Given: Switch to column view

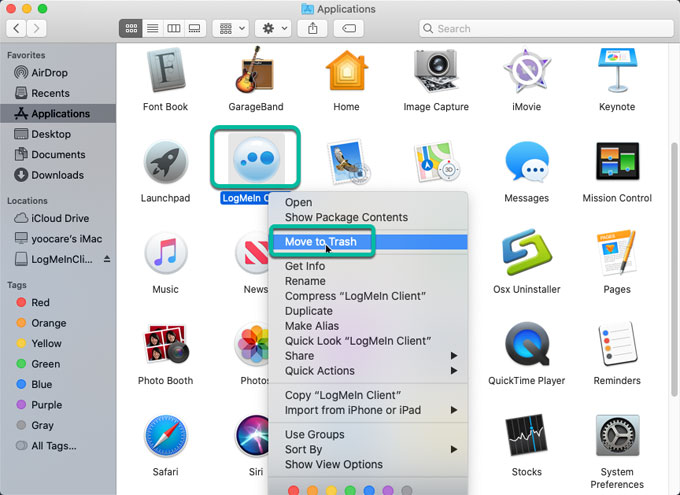Looking at the screenshot, I should tap(173, 29).
